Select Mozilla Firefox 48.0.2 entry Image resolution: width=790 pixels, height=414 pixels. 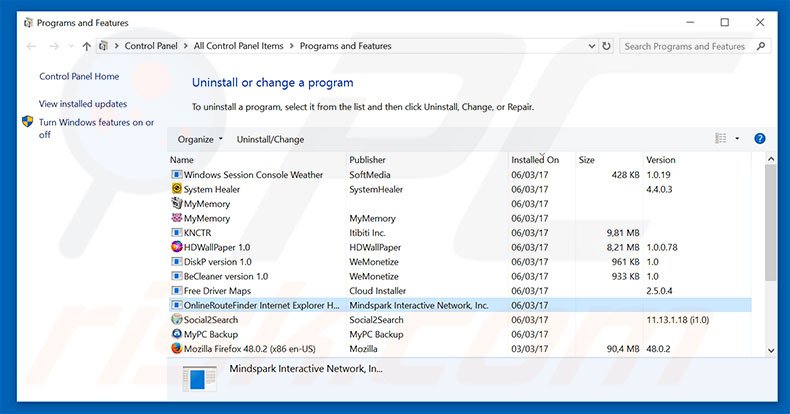(459, 349)
